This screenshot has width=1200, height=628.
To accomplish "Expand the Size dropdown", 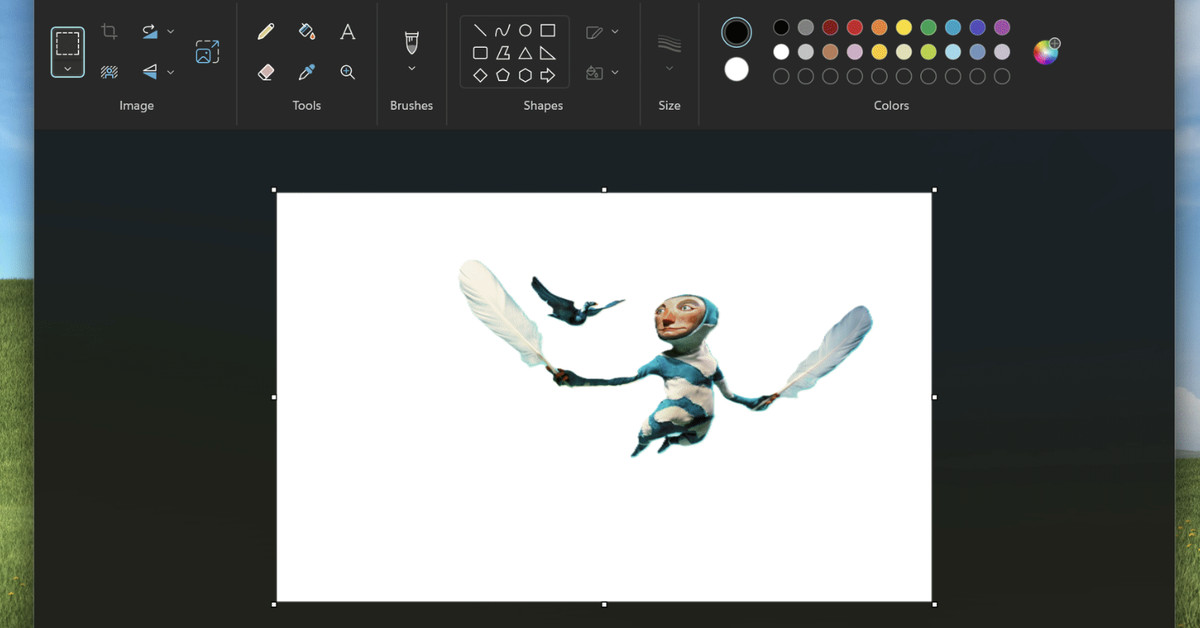I will pos(669,68).
